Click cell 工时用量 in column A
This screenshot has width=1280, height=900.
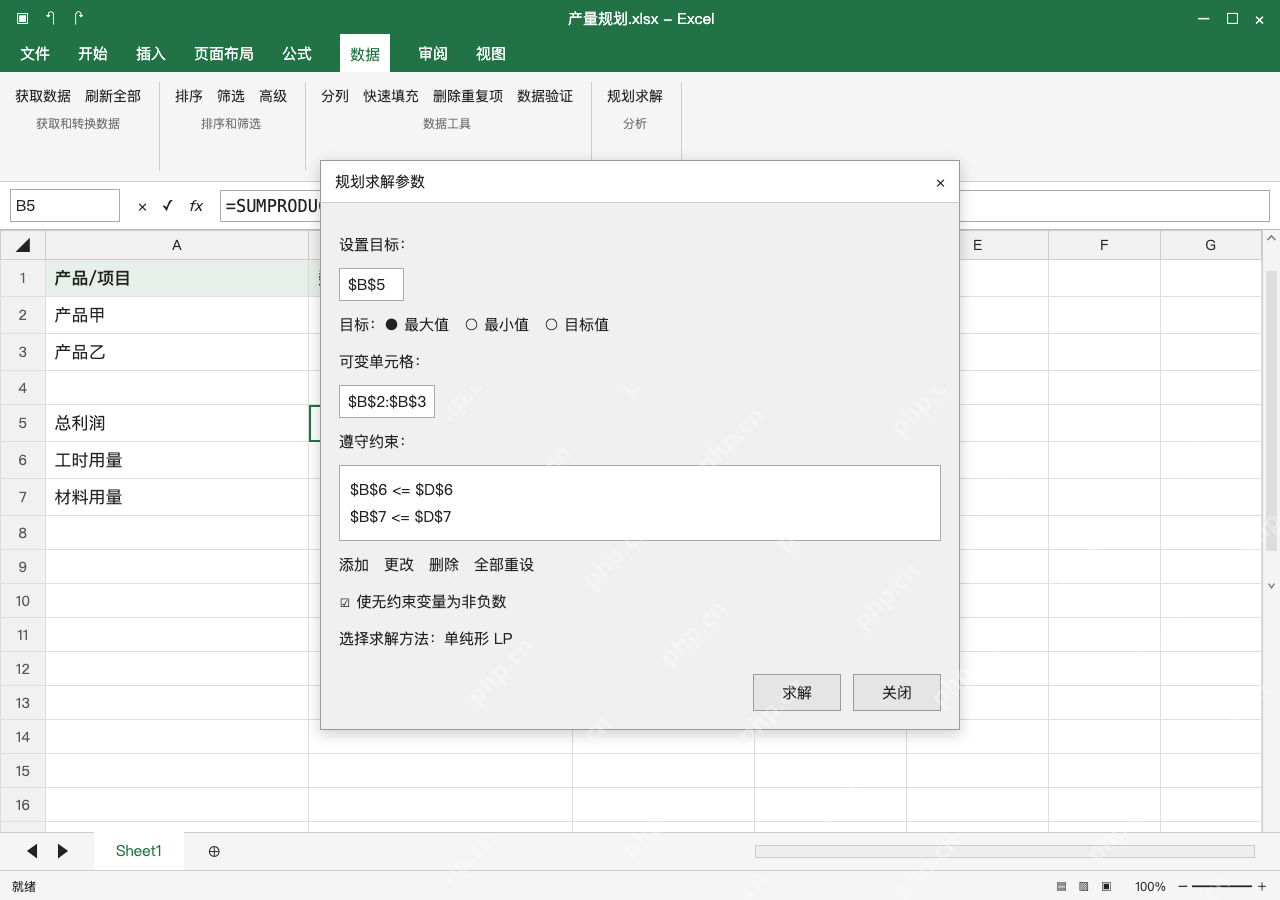[x=177, y=460]
